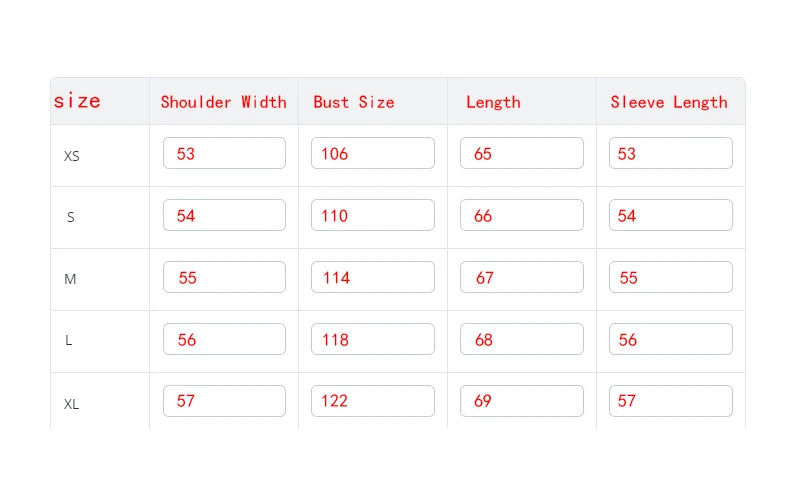Screen dimensions: 800x497
Task: Click the M Sleeve Length input field
Action: pyautogui.click(x=671, y=277)
